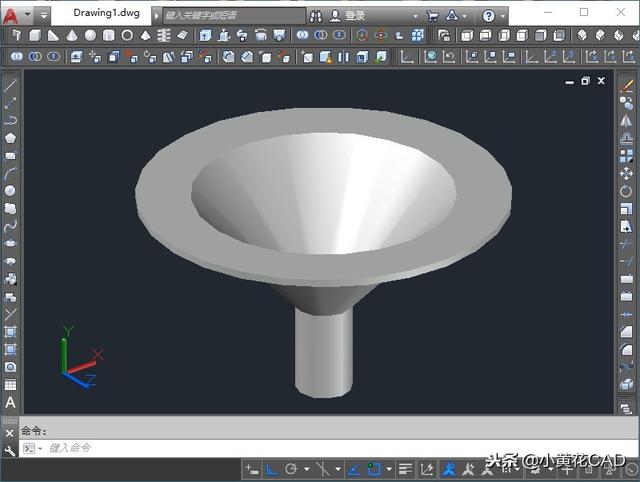Expand the quick access toolbar dropdown
This screenshot has width=640, height=482.
43,16
